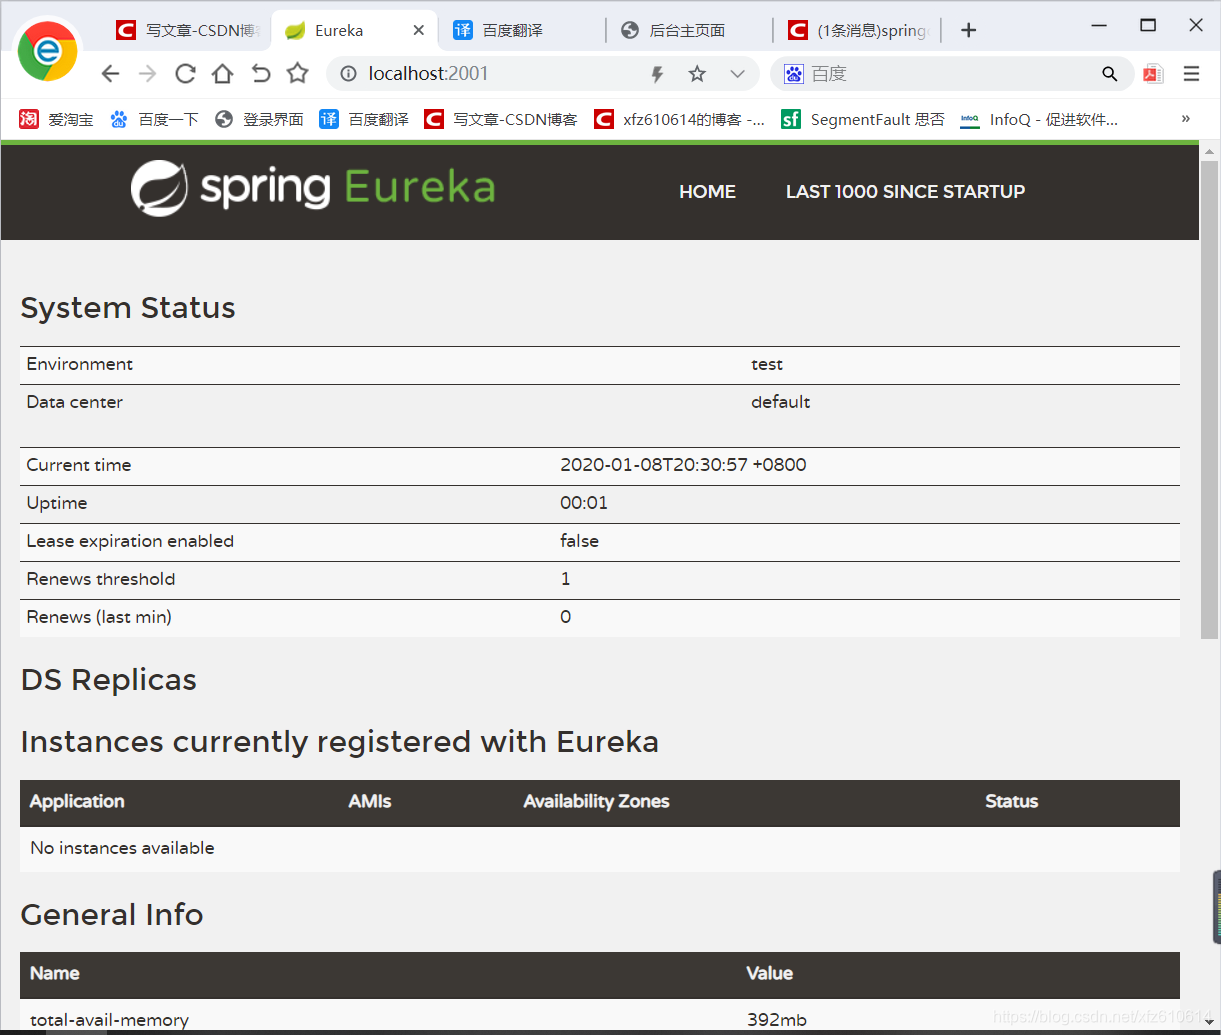Switch to 百度翻译 tab
The image size is (1221, 1035).
click(521, 30)
